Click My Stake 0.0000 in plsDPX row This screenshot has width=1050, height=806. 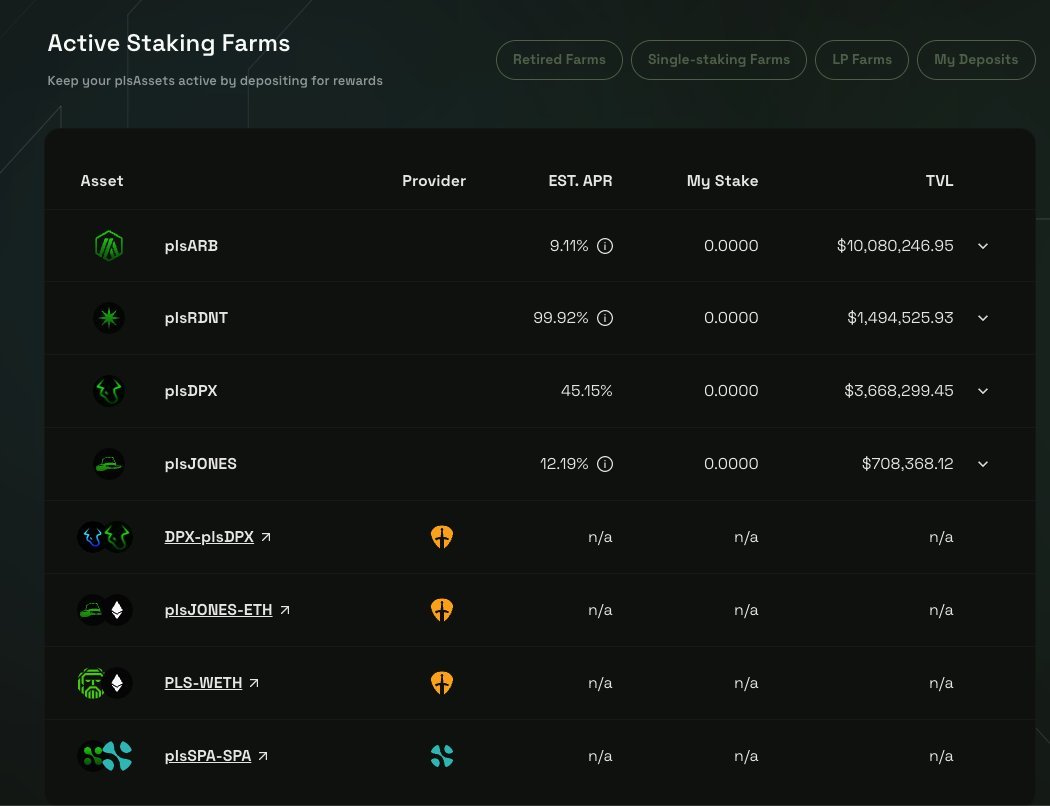(x=731, y=390)
